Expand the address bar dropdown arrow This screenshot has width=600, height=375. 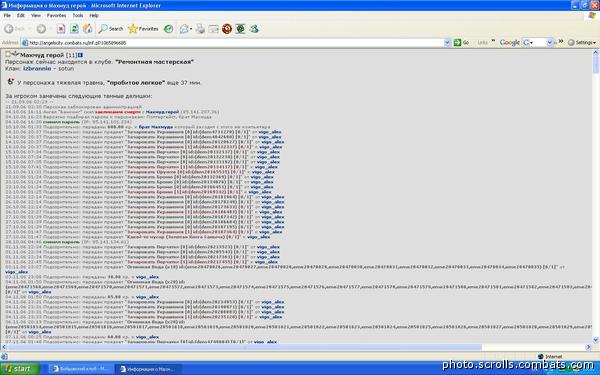447,42
